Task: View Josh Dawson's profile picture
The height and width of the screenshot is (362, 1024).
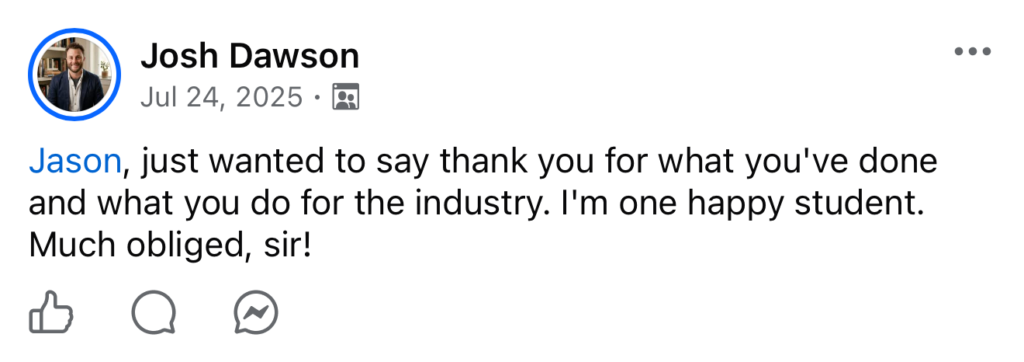Action: tap(74, 74)
